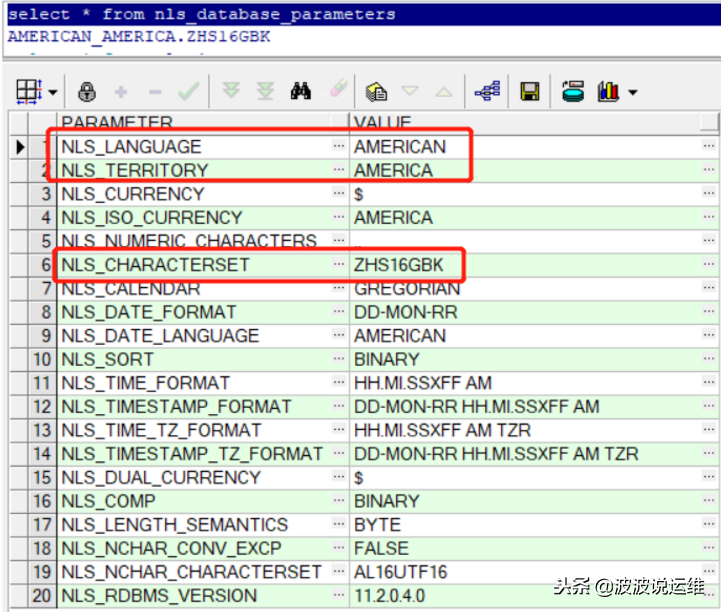Screen dimensions: 721x612
Task: Select the NLS_SORT parameter cell
Action: tap(202, 359)
